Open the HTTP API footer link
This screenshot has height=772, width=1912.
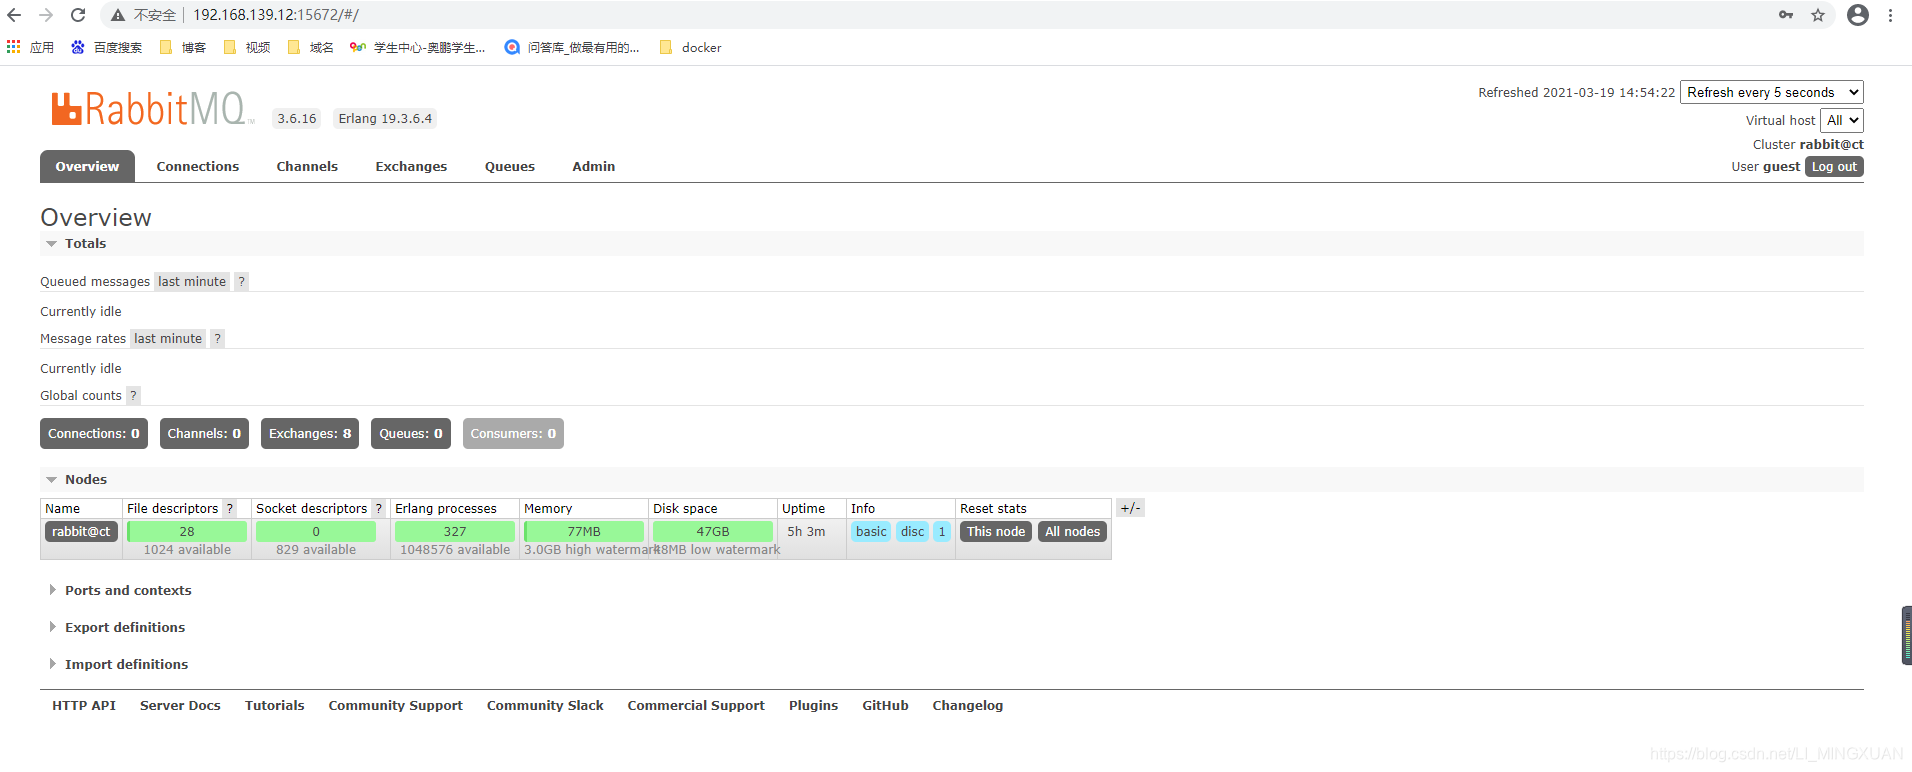[84, 705]
